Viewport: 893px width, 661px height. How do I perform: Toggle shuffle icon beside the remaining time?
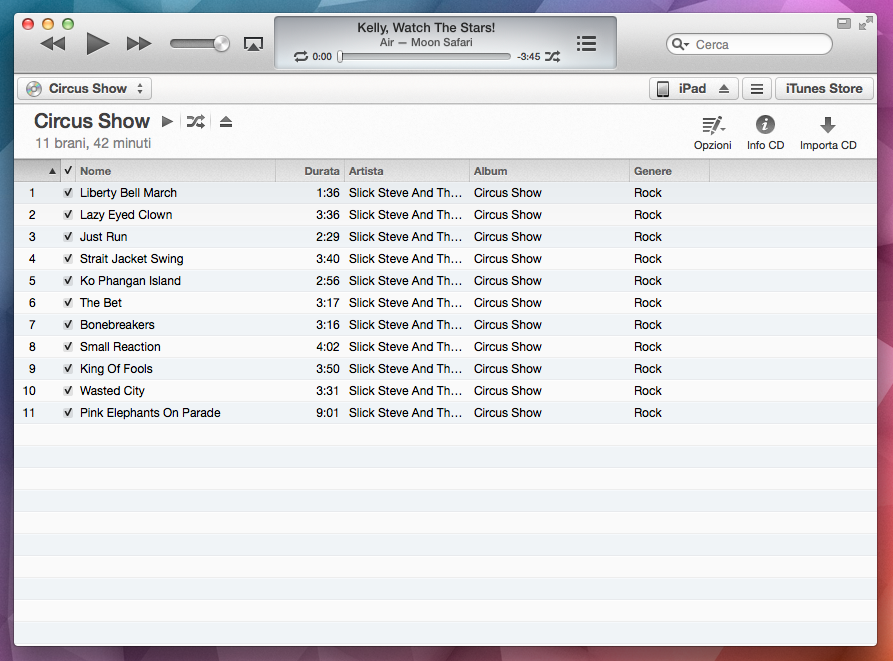(552, 56)
